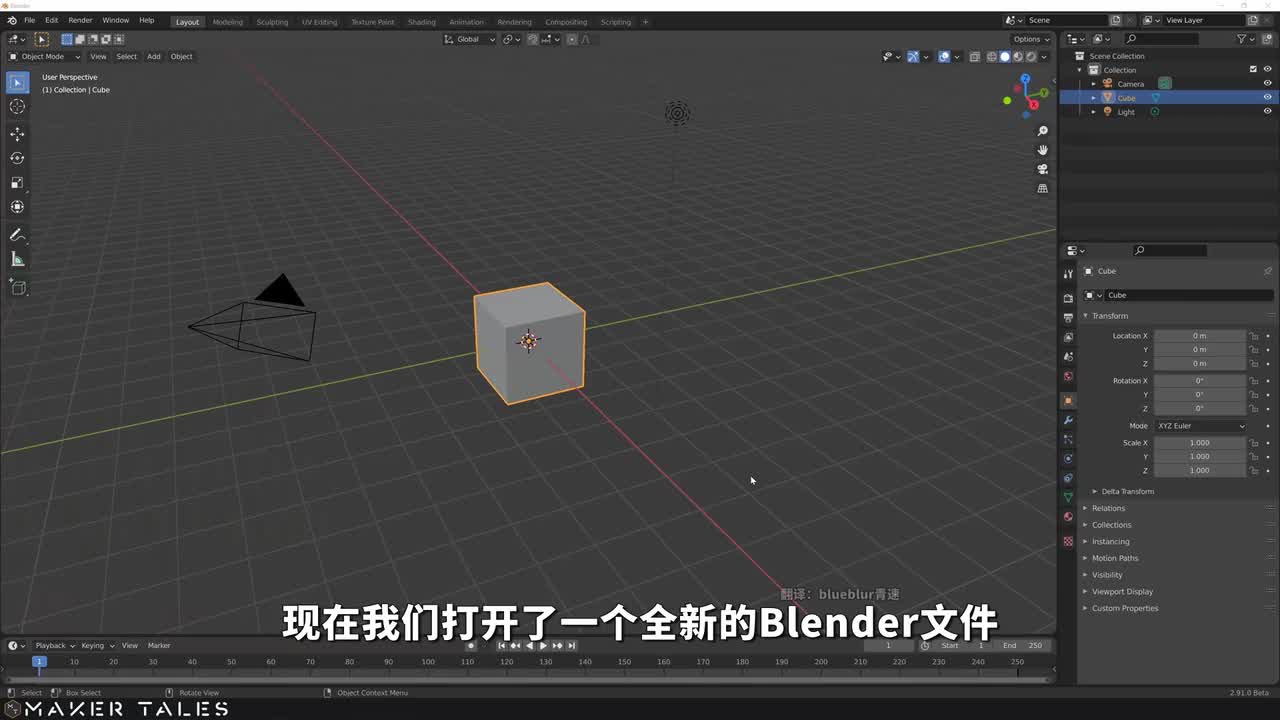Toggle the camera view icon
This screenshot has width=1280, height=720.
tap(1043, 169)
